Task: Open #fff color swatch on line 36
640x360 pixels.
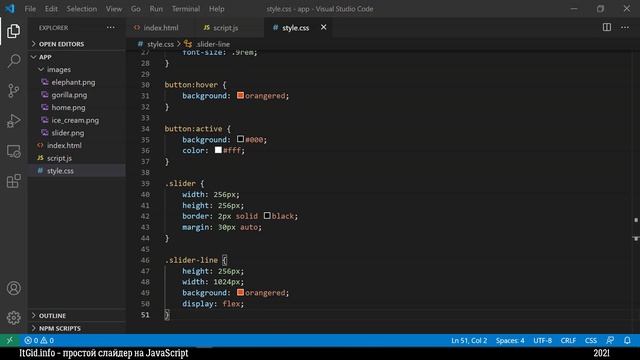Action: [x=218, y=150]
